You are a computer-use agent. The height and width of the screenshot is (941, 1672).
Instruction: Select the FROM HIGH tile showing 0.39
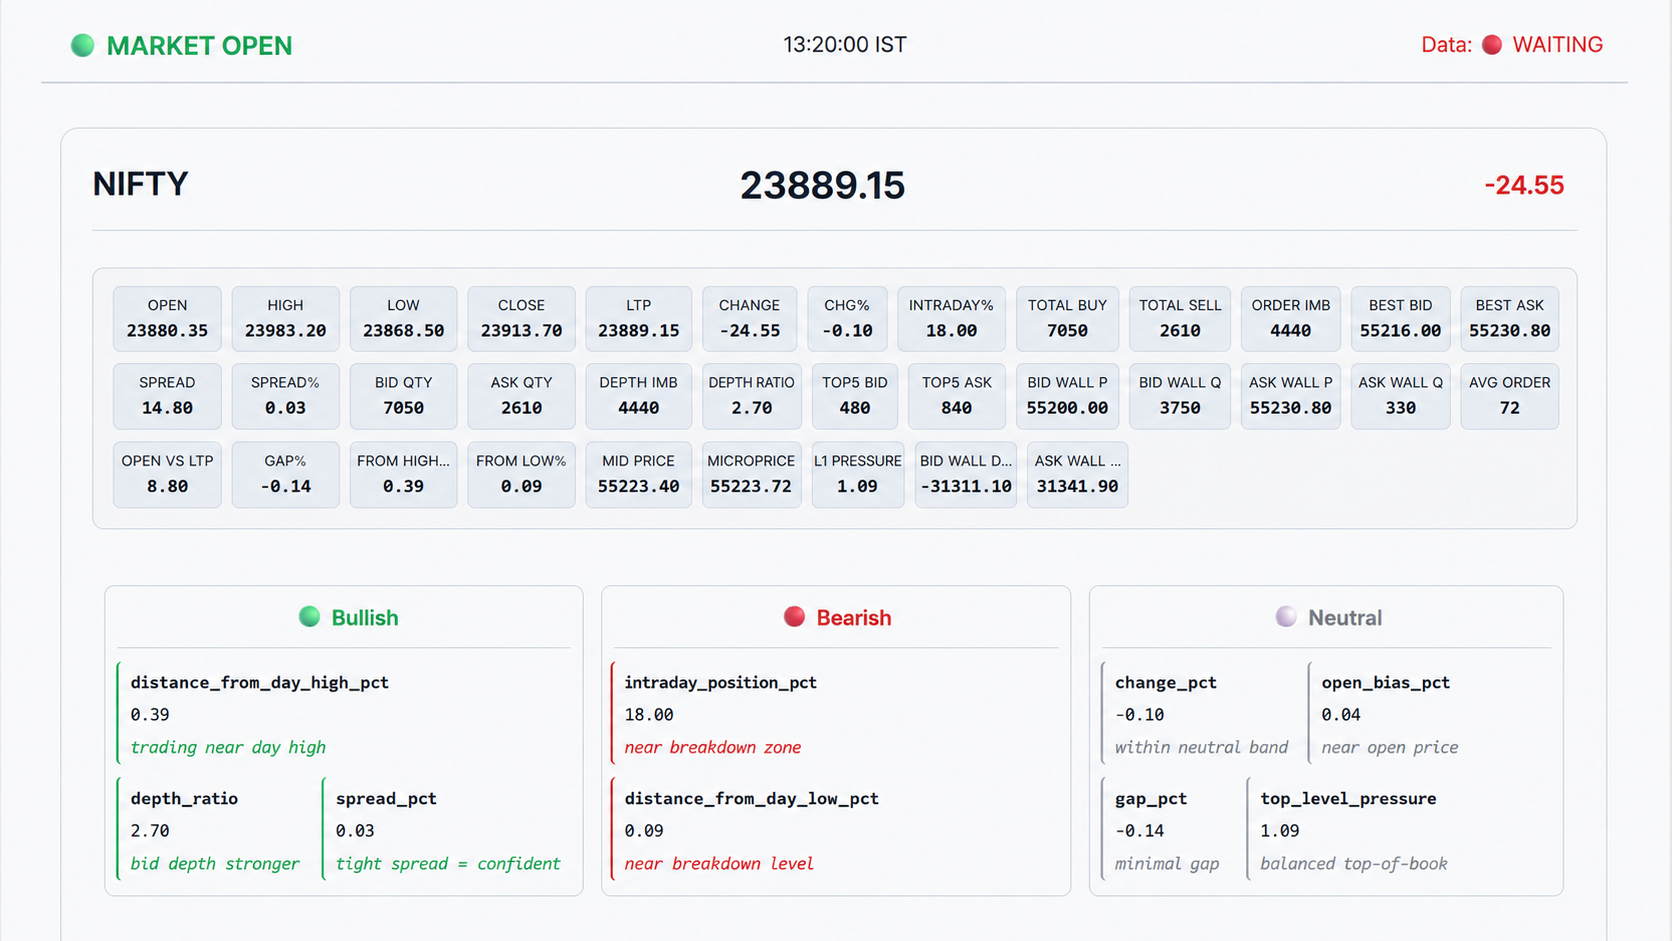tap(403, 475)
